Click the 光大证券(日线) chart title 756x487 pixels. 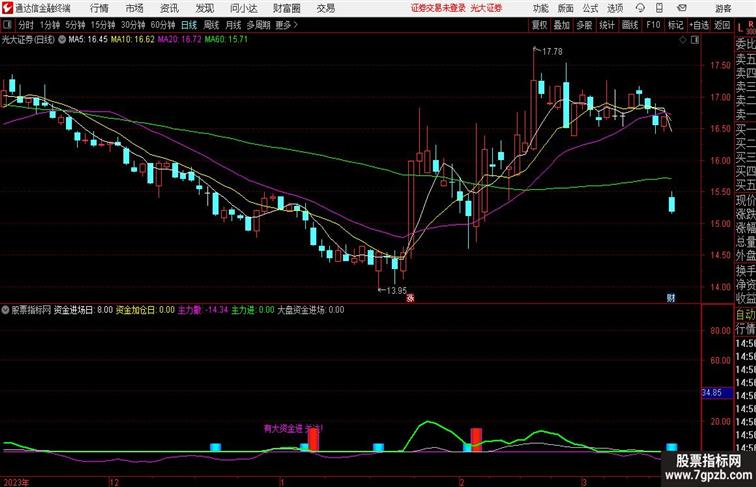[28, 40]
